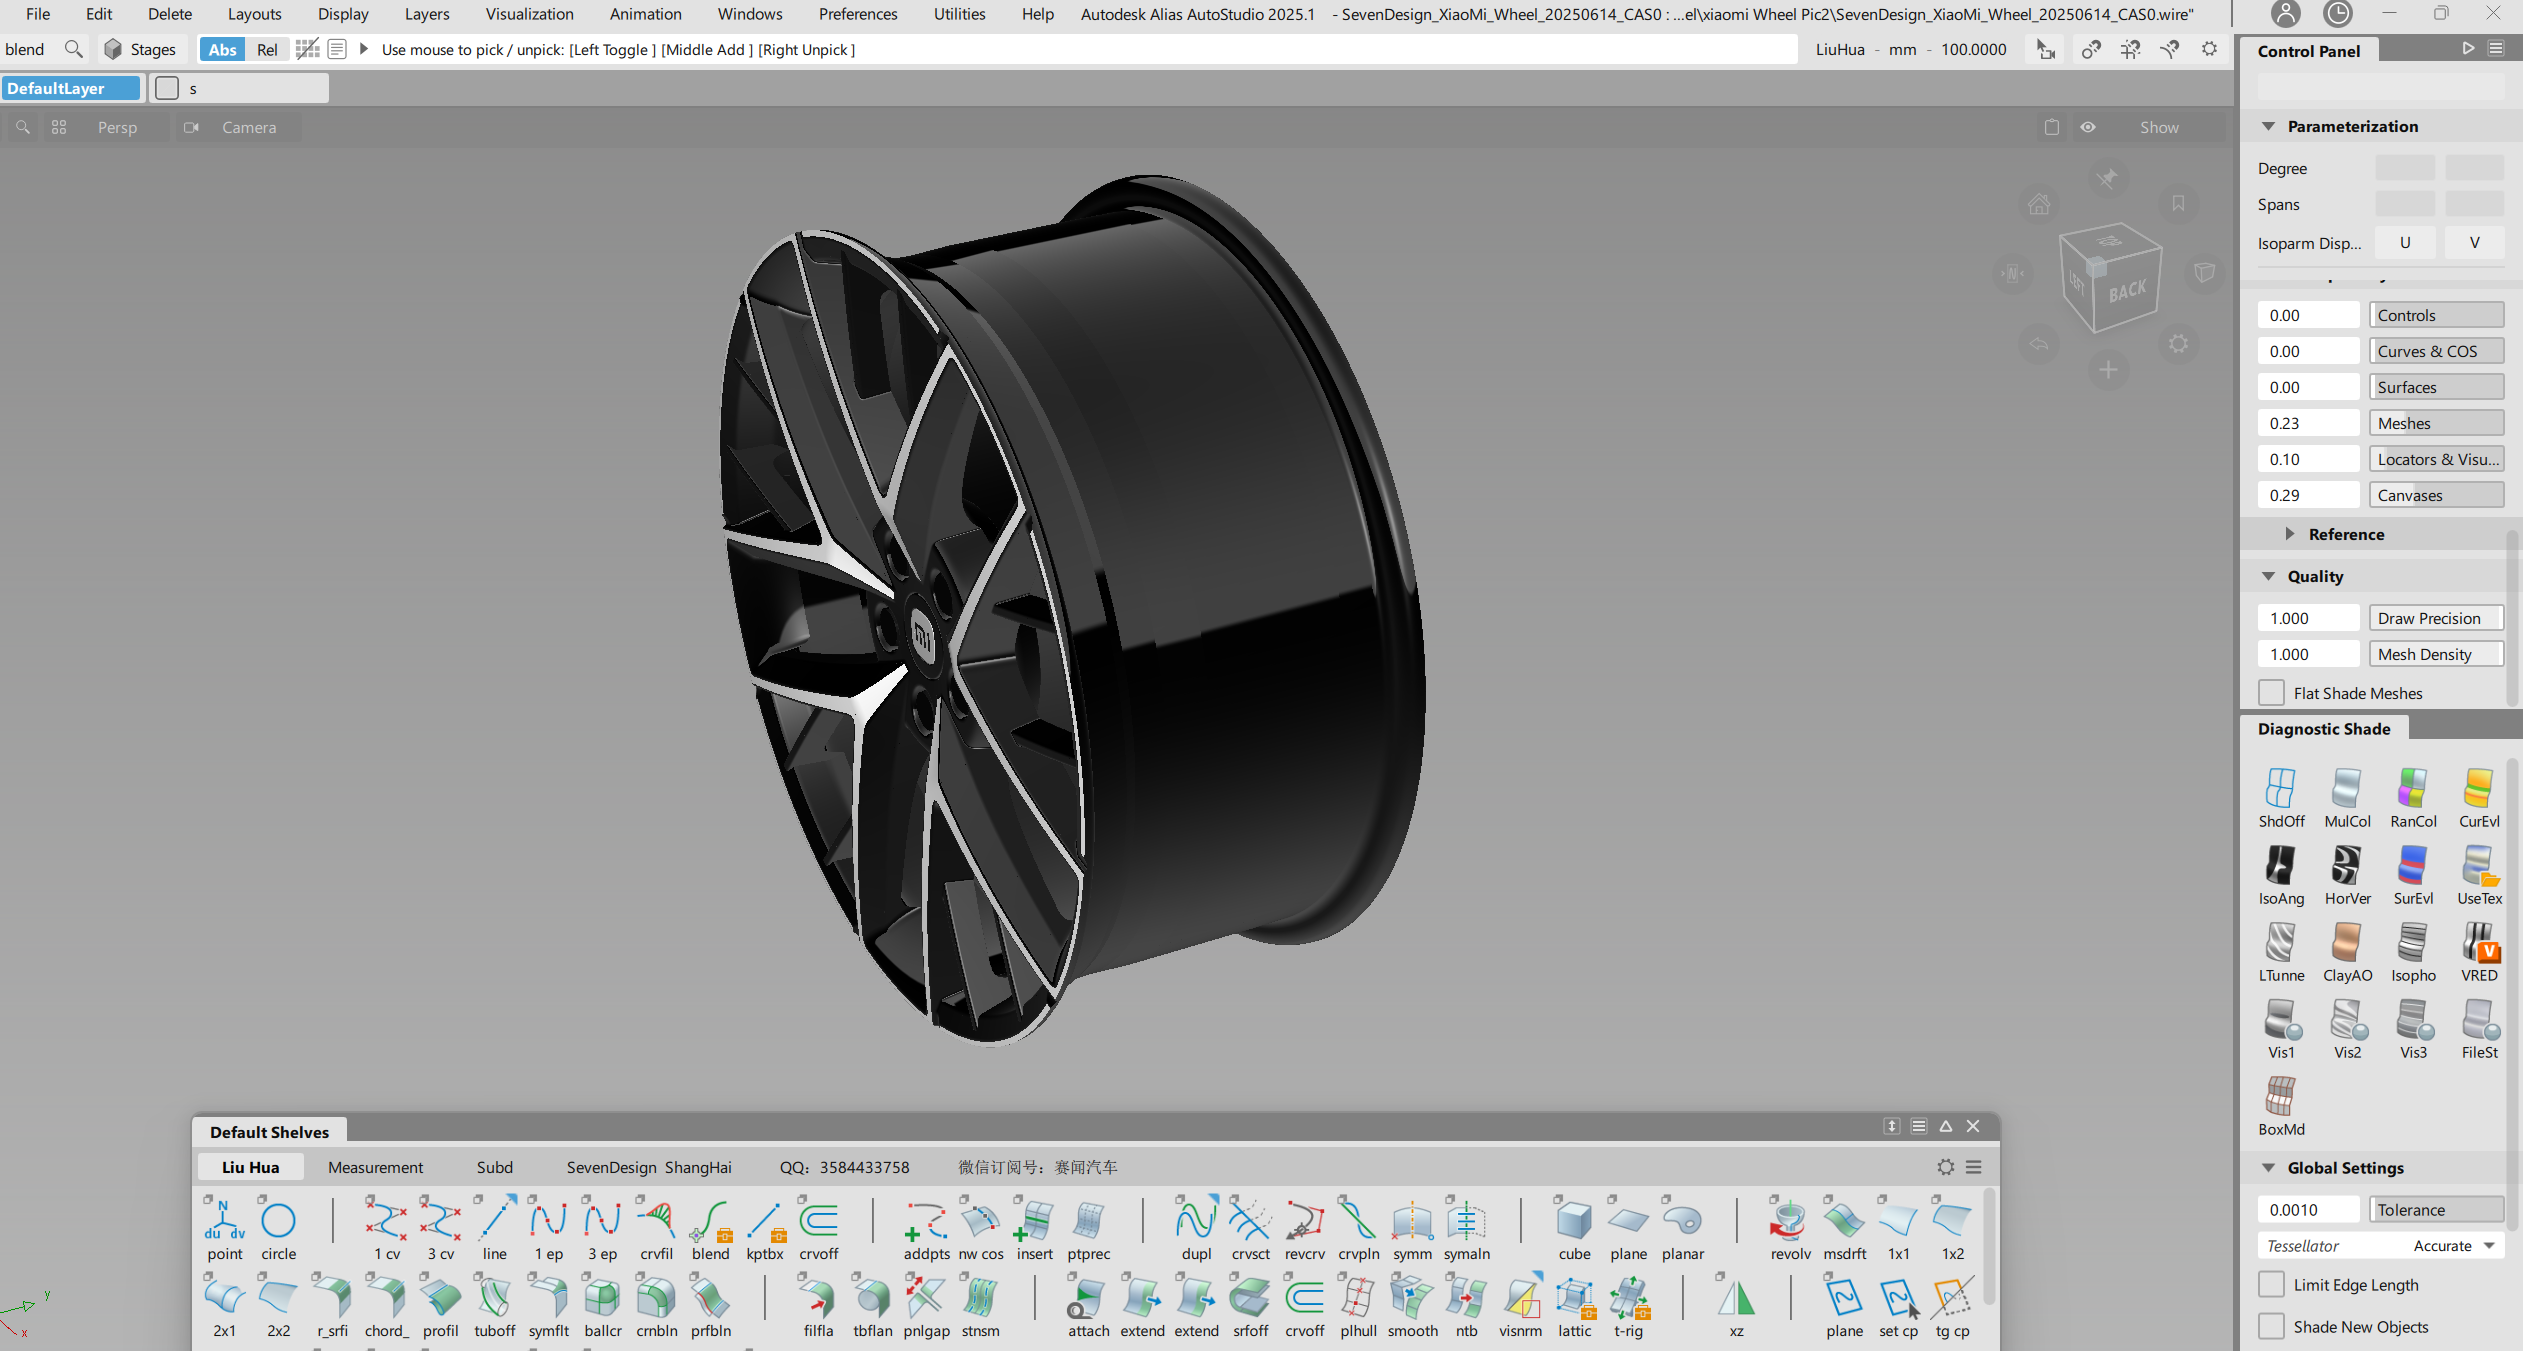Pick the surface fillet (filfla) tool
The width and height of the screenshot is (2523, 1351).
point(818,1300)
